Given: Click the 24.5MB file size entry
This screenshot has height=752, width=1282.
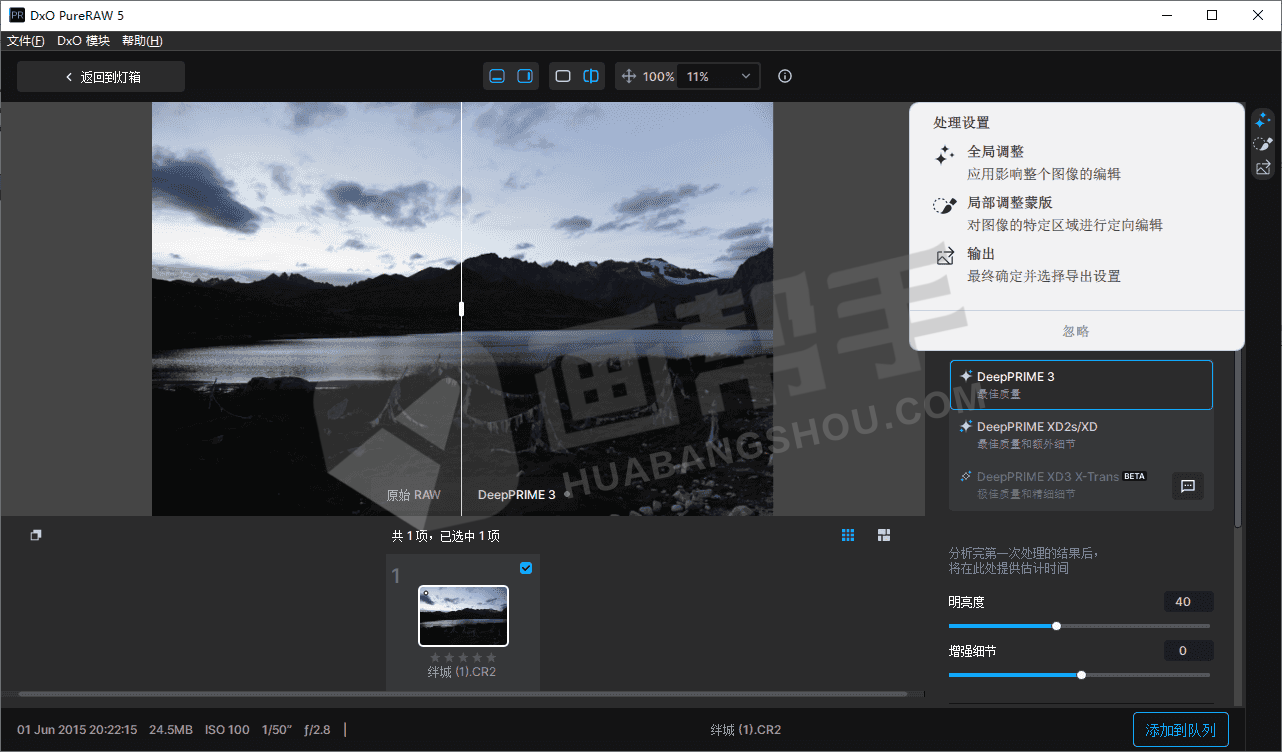Looking at the screenshot, I should click(x=171, y=730).
